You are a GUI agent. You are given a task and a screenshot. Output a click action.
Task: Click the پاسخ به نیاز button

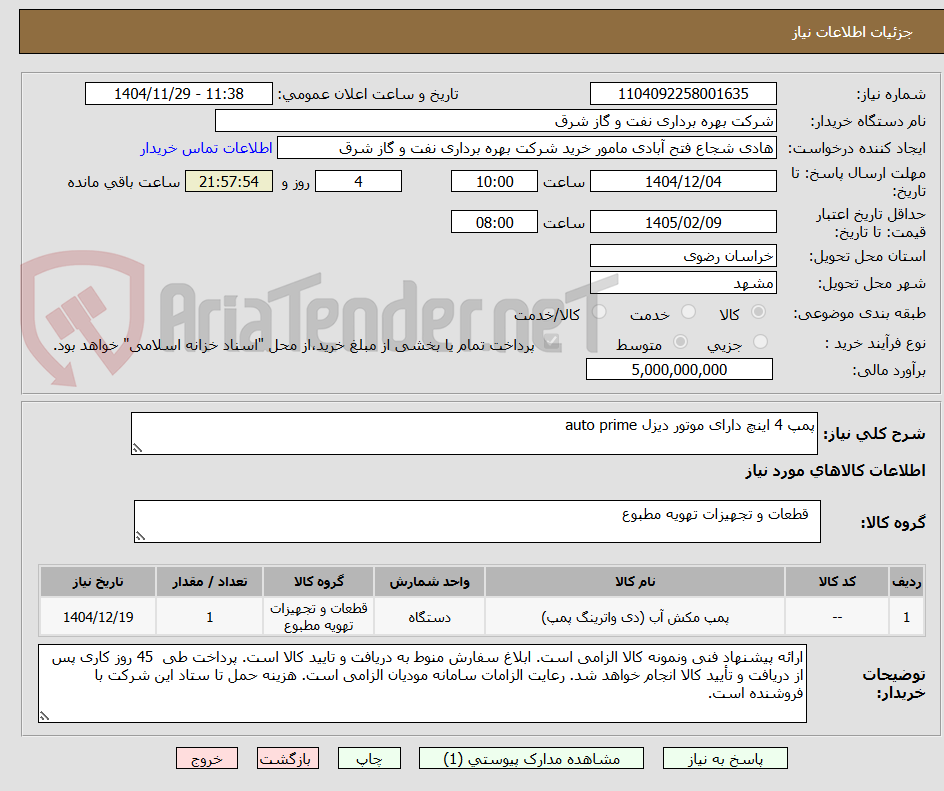pyautogui.click(x=725, y=758)
